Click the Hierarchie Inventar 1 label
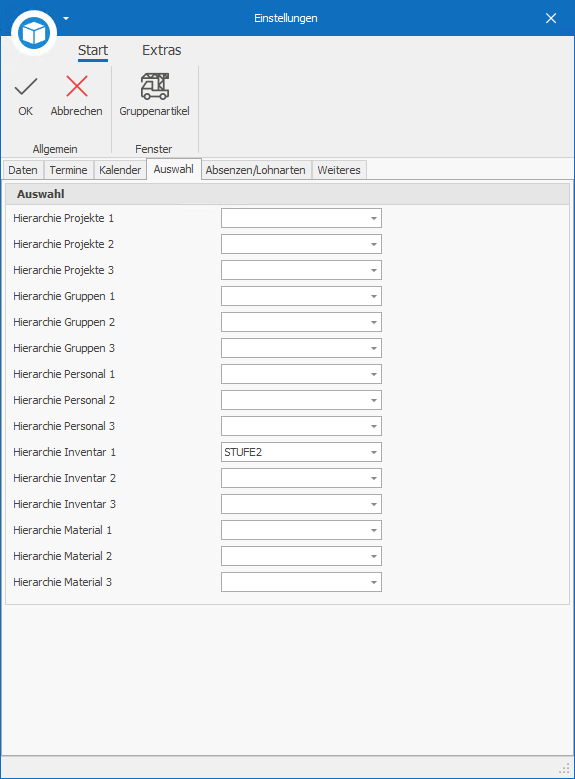575x779 pixels. [65, 452]
